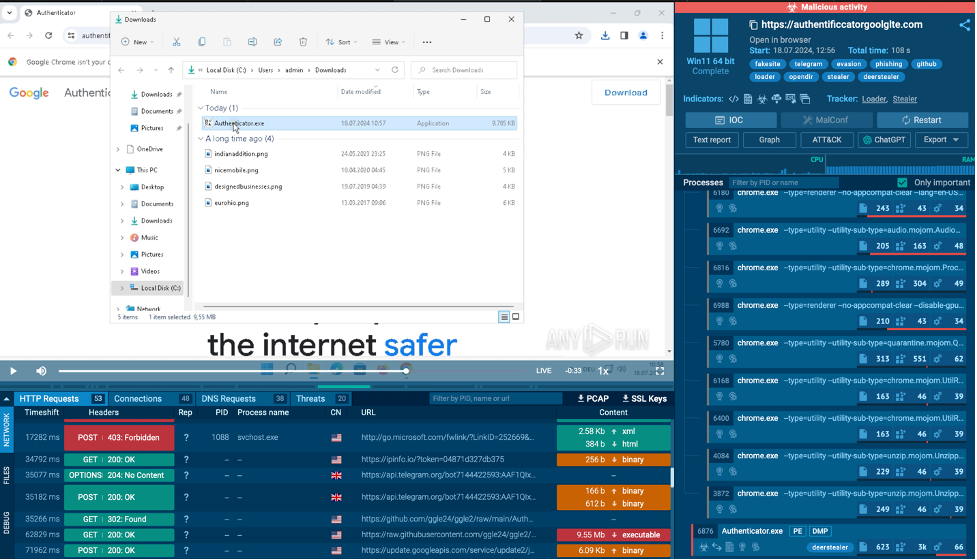
Task: Open the New dropdown in Downloads window
Action: coord(138,42)
